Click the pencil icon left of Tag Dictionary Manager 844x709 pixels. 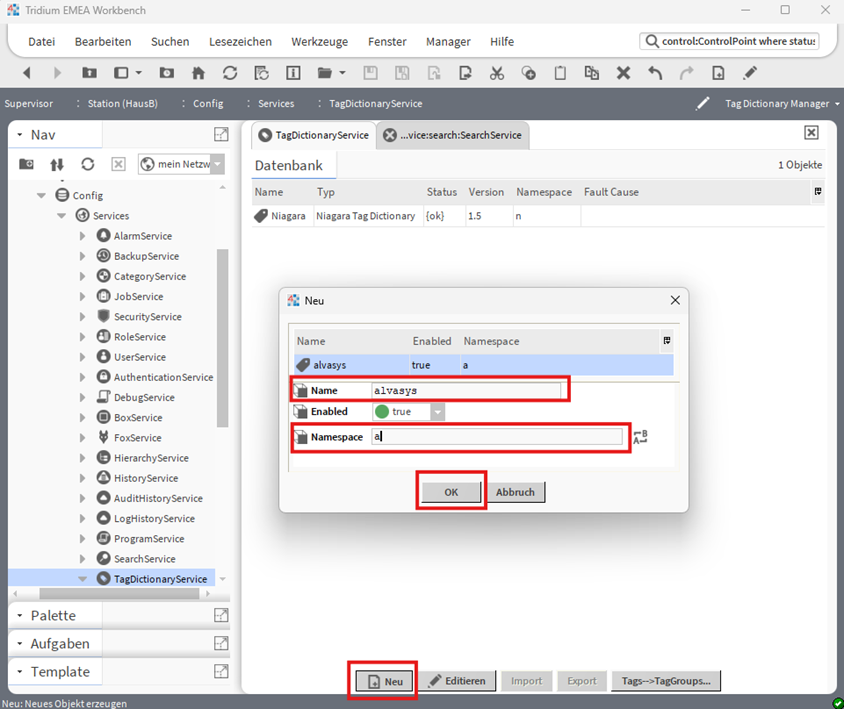pos(702,103)
